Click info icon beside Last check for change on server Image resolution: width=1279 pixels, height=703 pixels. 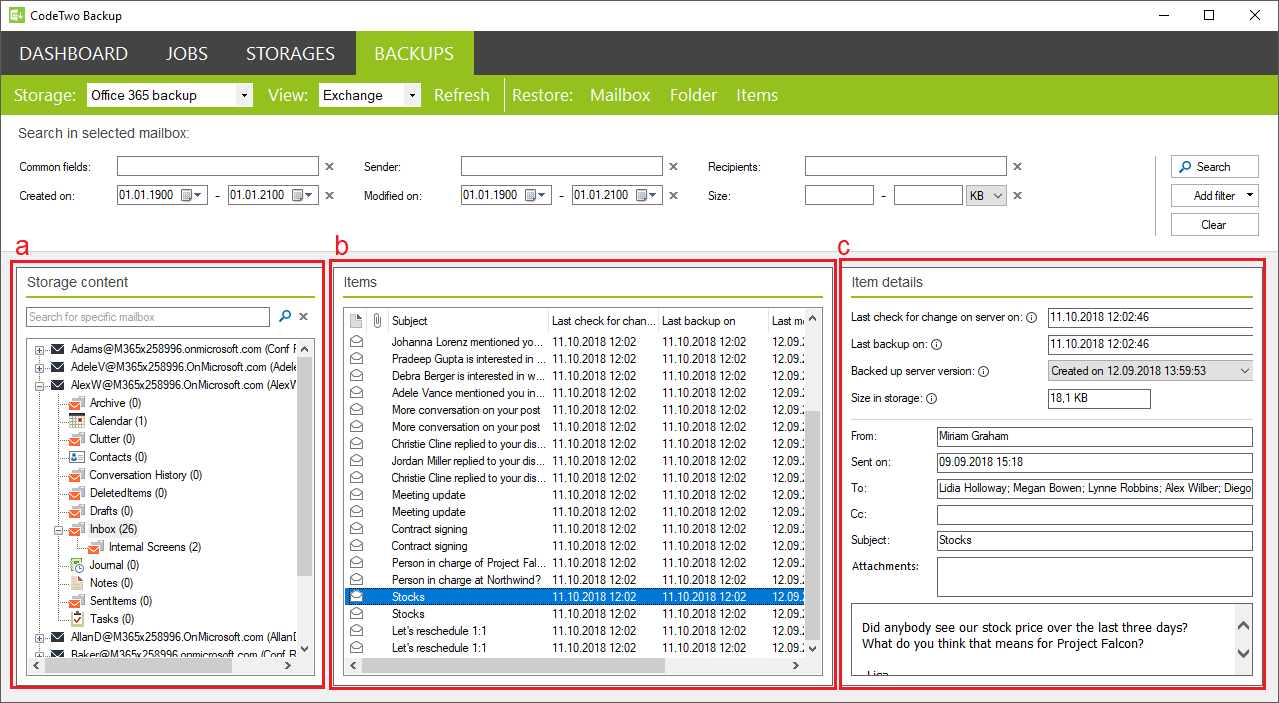click(x=1032, y=318)
